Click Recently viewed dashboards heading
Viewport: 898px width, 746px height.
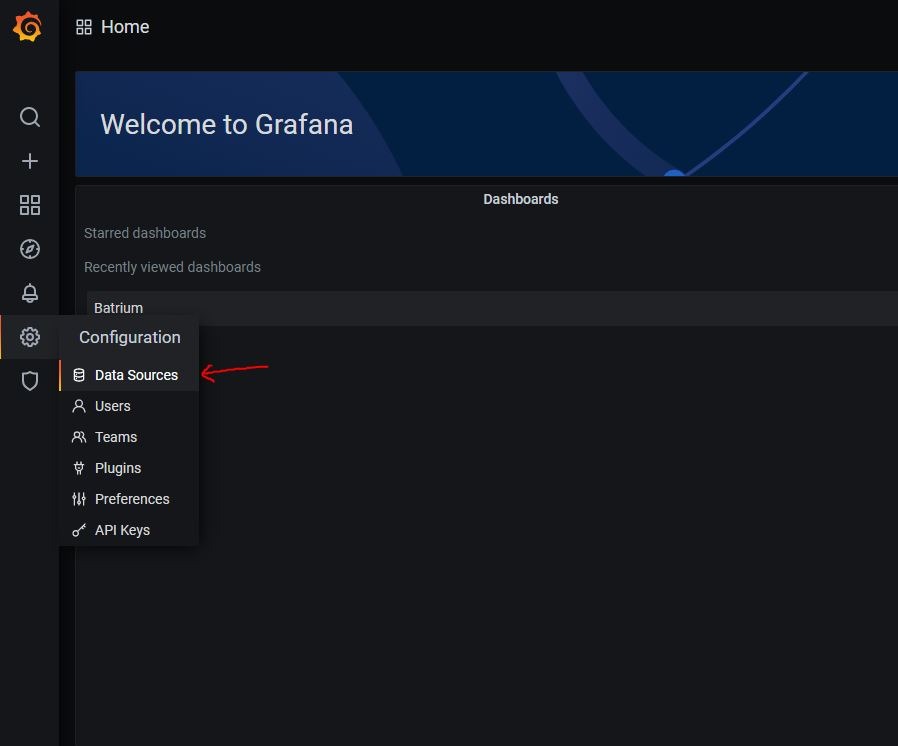click(x=172, y=267)
